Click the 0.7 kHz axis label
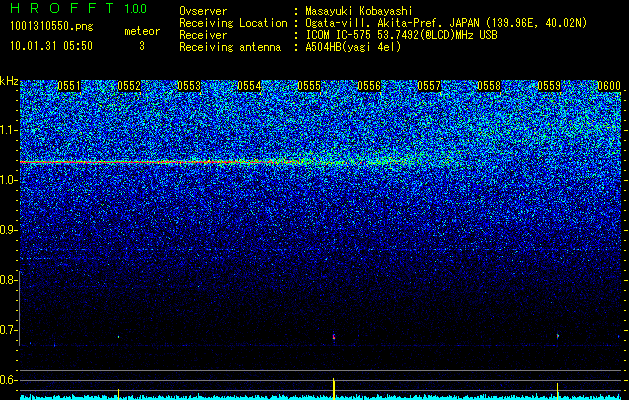 pos(7,330)
